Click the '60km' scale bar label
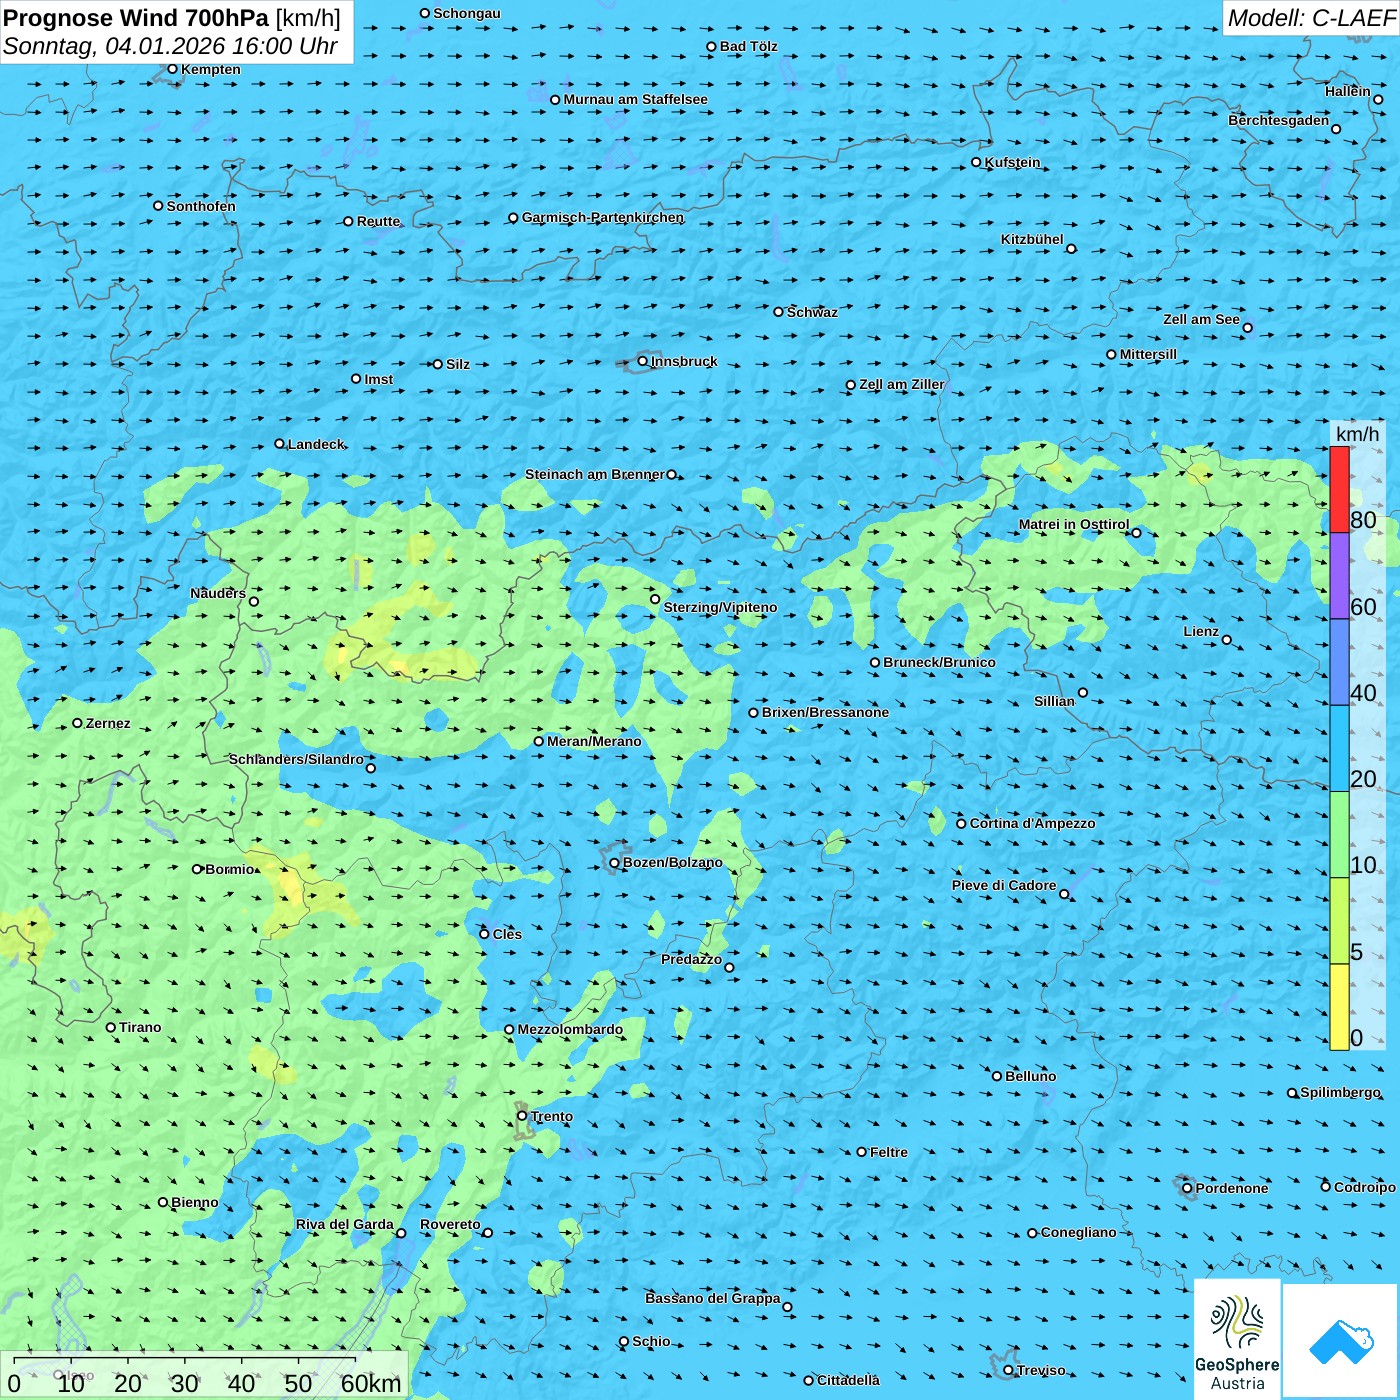The height and width of the screenshot is (1400, 1400). coord(371,1383)
